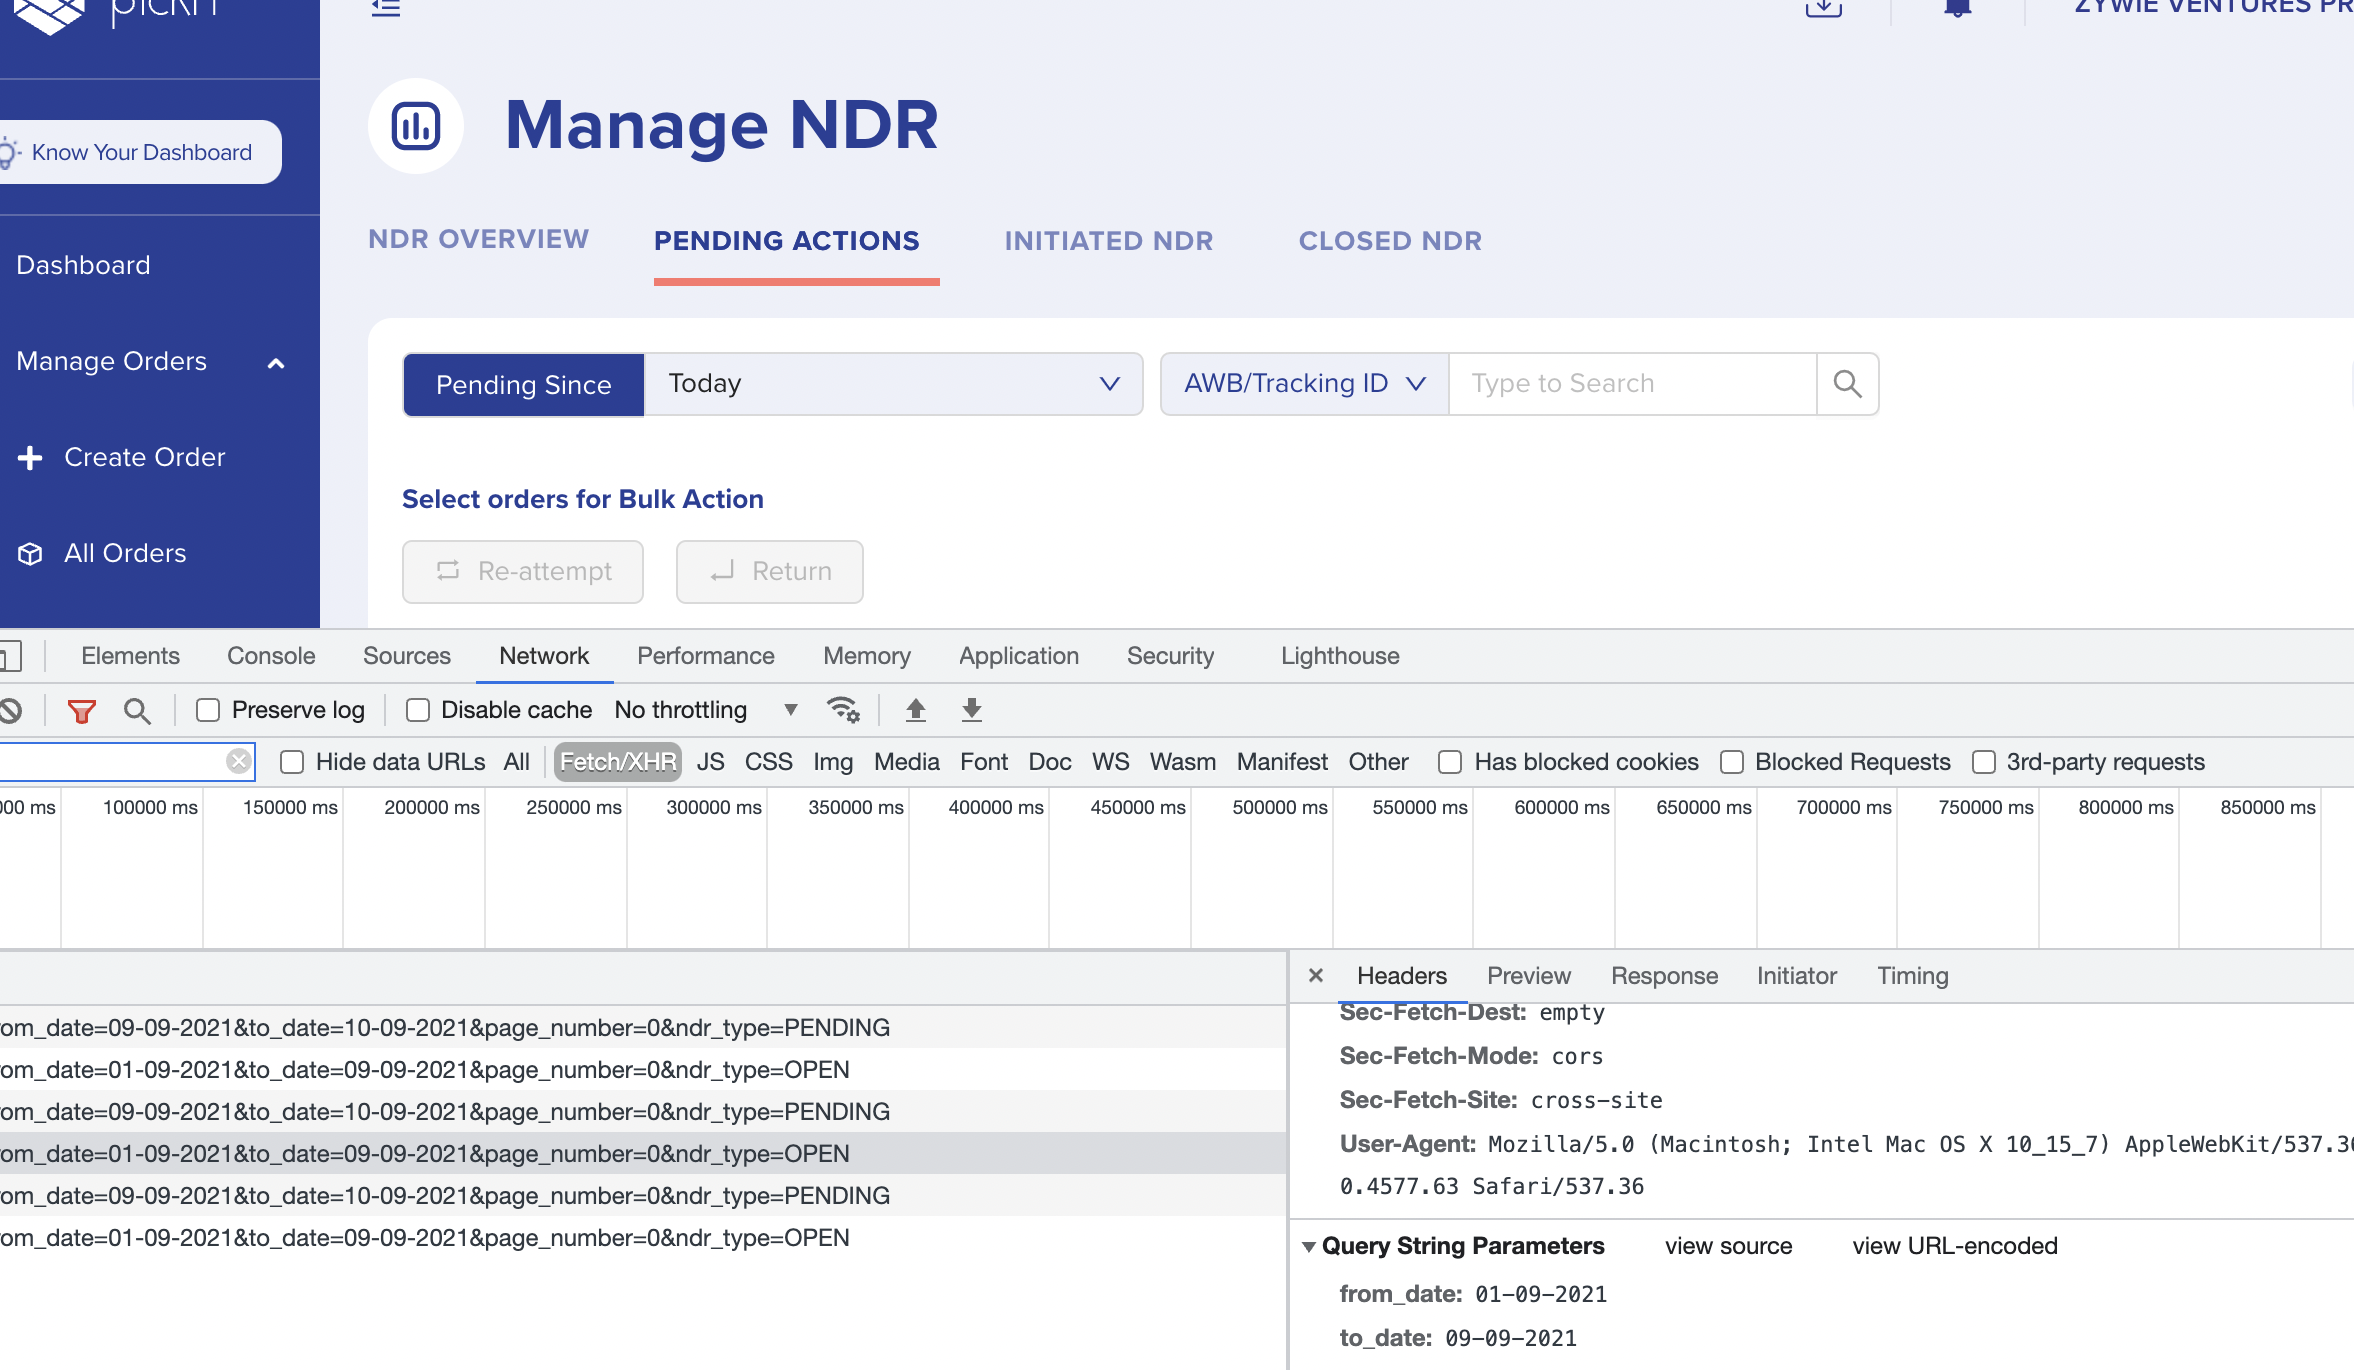
Task: Clear the filter text with the X icon
Action: pos(238,762)
